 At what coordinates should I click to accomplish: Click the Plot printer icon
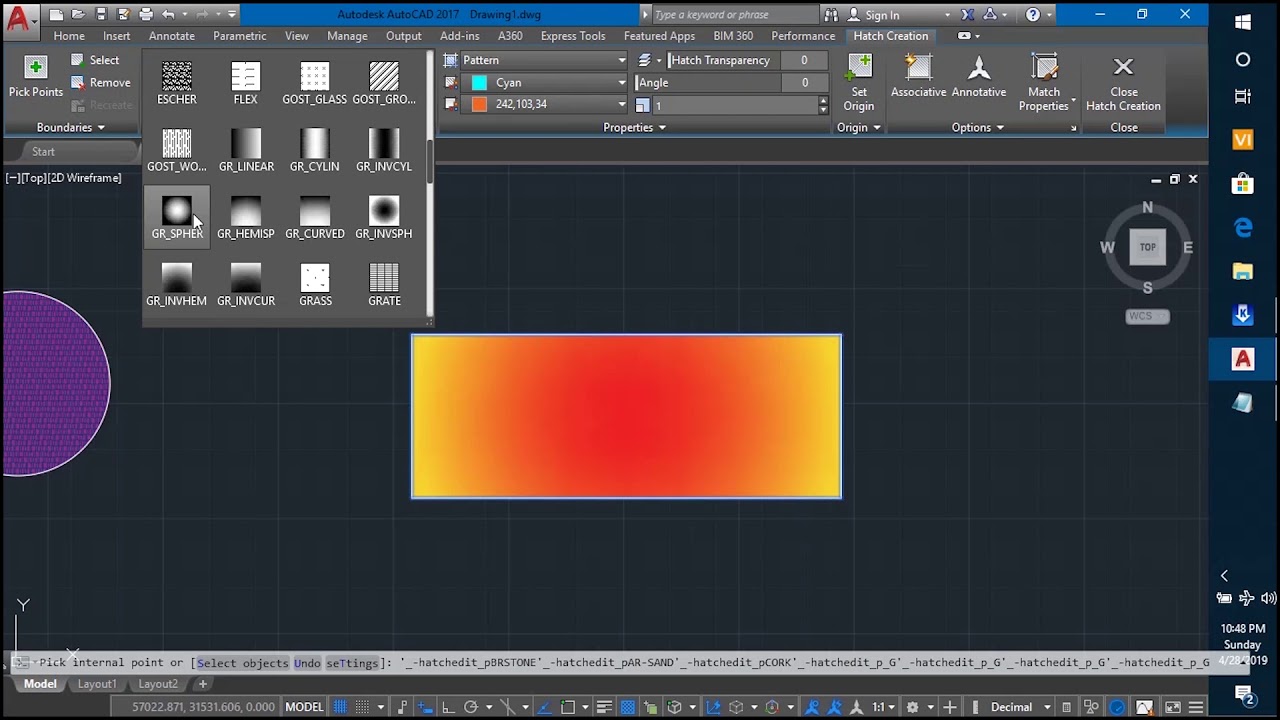(x=146, y=14)
